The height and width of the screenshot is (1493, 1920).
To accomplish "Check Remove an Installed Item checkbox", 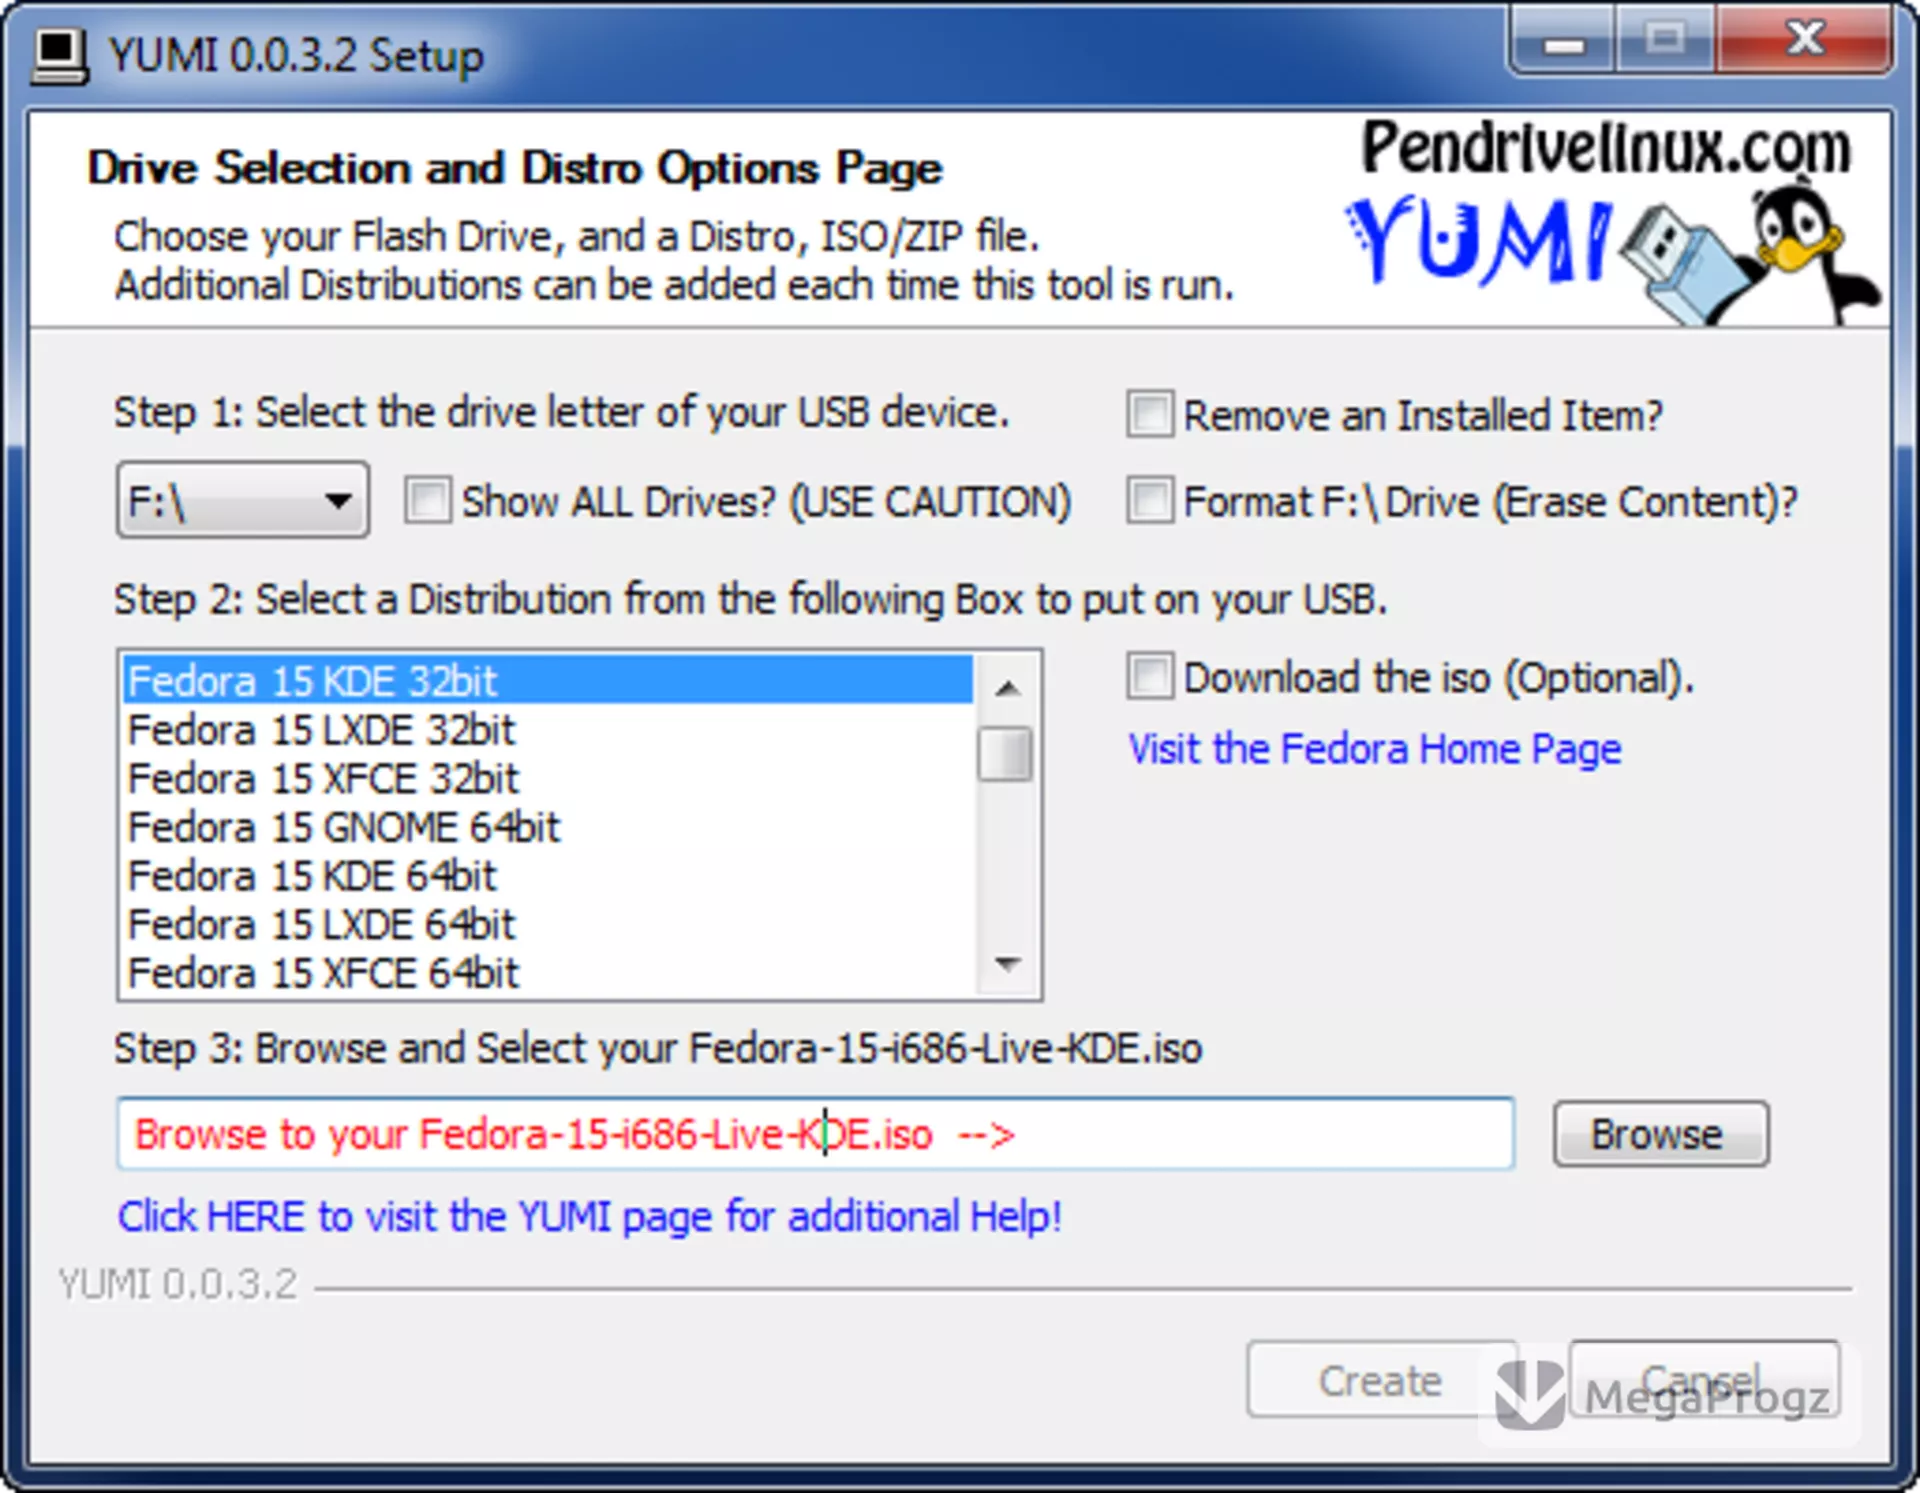I will (x=1150, y=414).
